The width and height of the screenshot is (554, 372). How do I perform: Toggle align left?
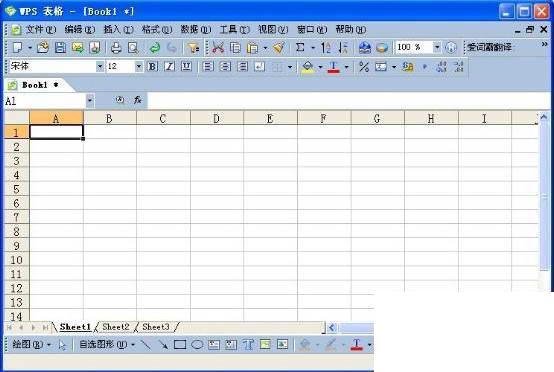[x=208, y=66]
